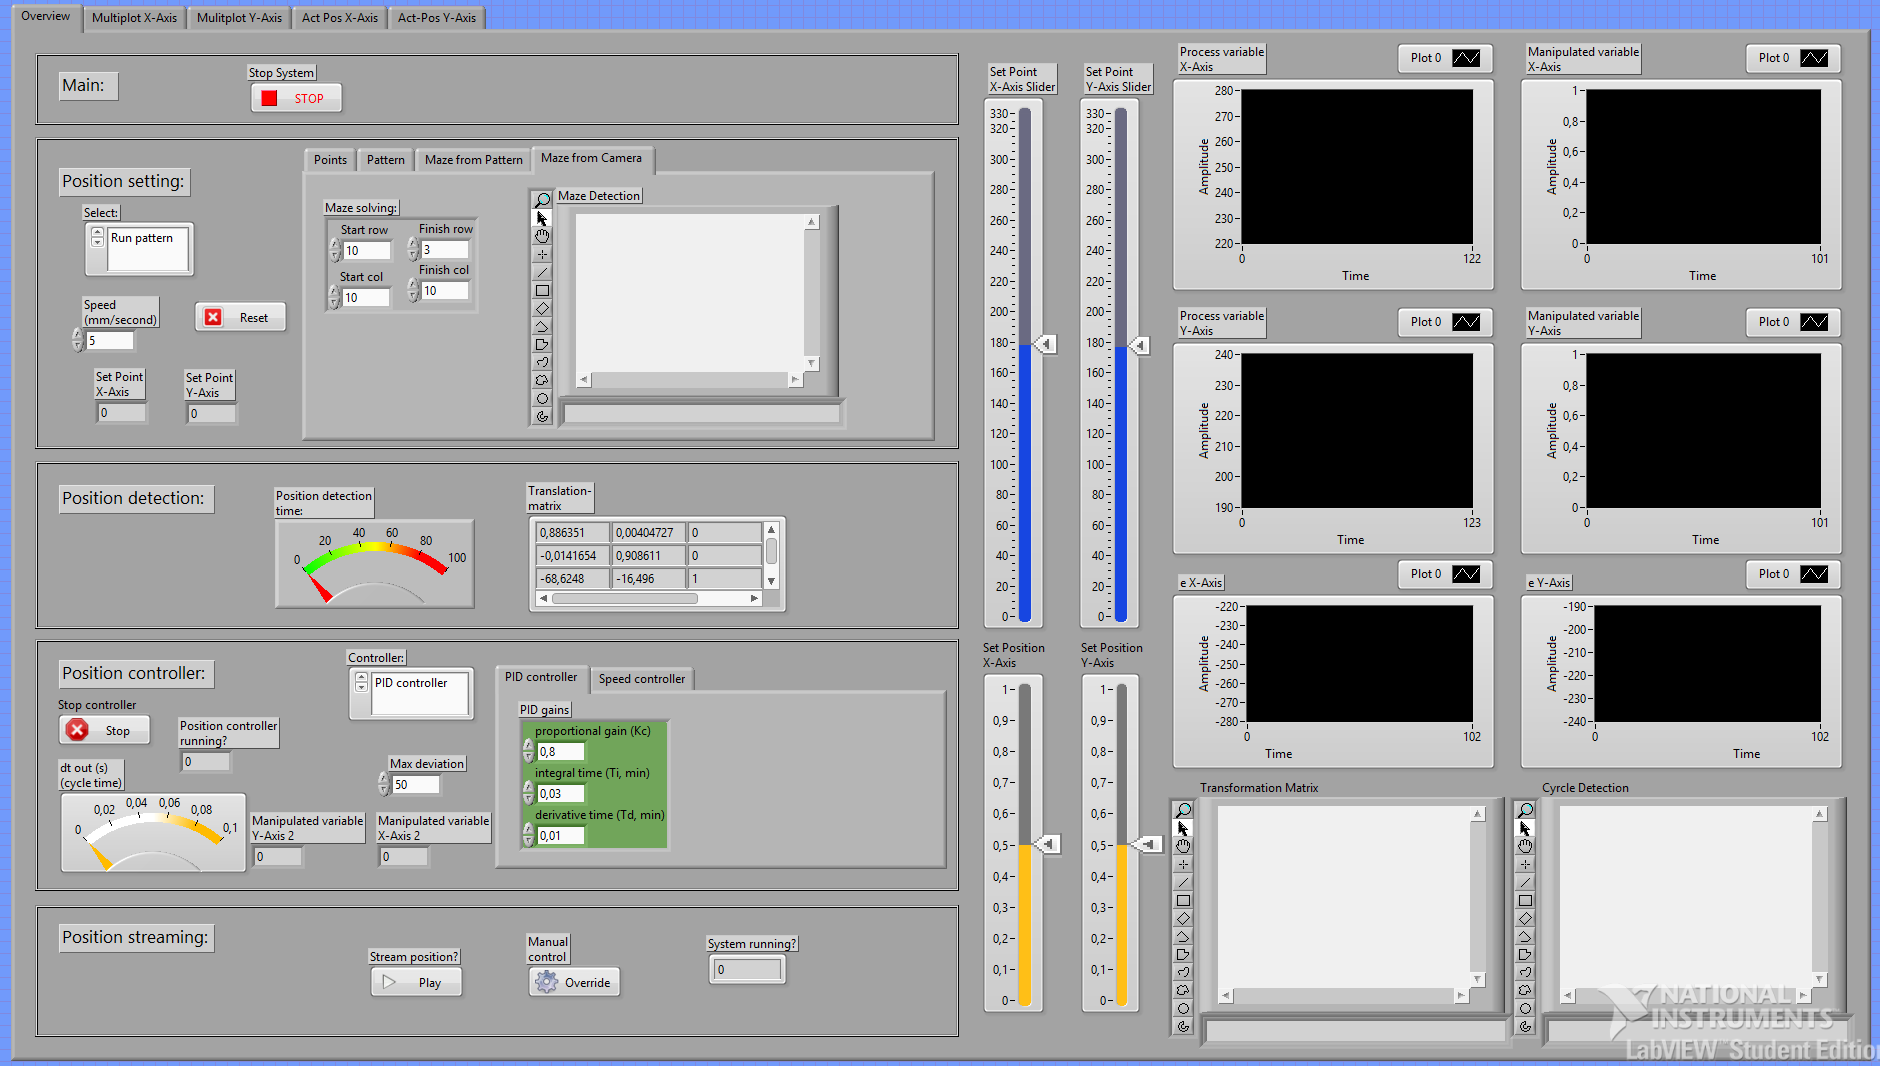Switch to the Mulitplot Y-Axis tab
The height and width of the screenshot is (1066, 1880).
[x=239, y=18]
